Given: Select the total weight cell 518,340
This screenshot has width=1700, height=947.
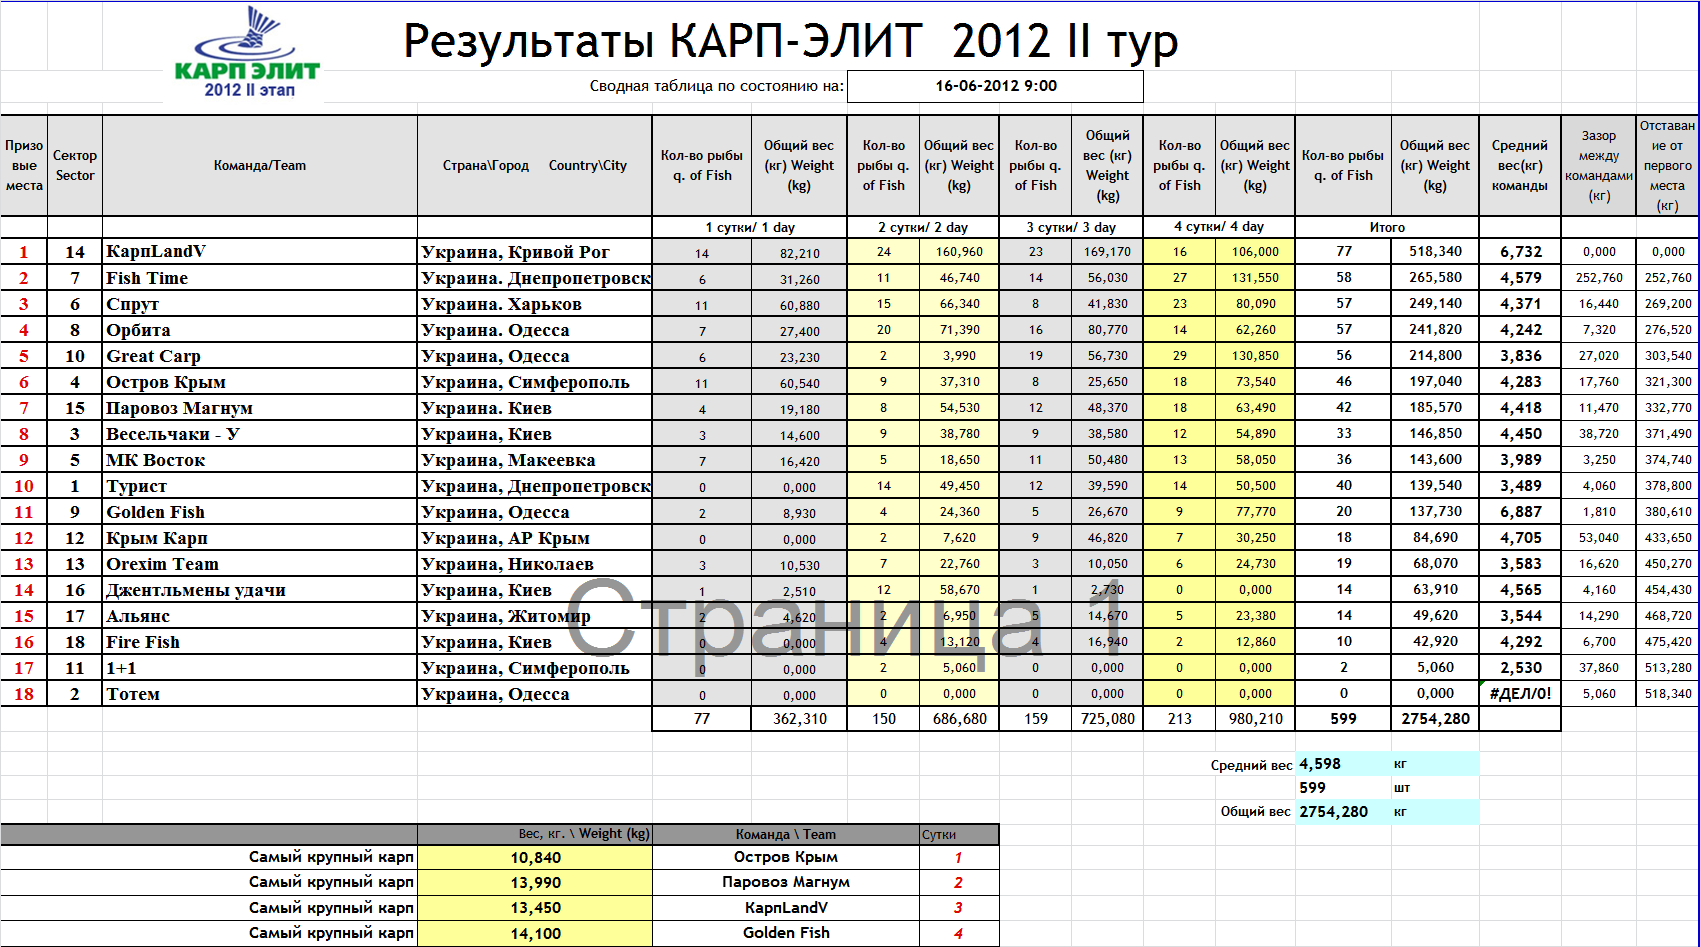Looking at the screenshot, I should click(1435, 252).
